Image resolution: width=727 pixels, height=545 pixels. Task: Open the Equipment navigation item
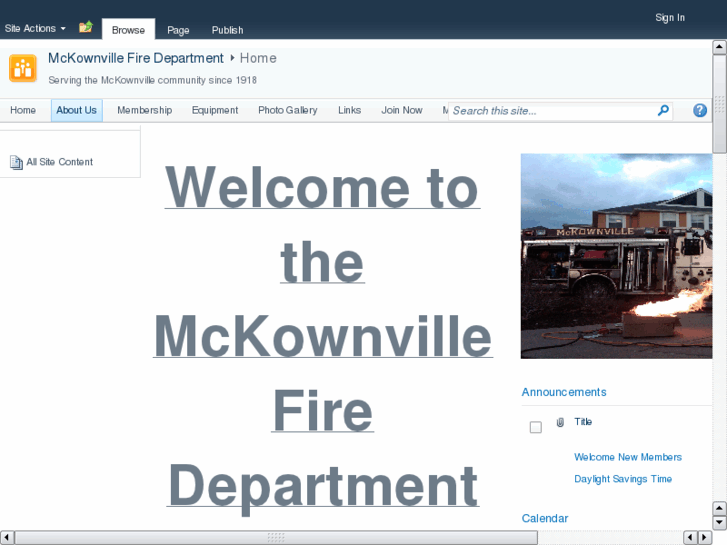215,110
